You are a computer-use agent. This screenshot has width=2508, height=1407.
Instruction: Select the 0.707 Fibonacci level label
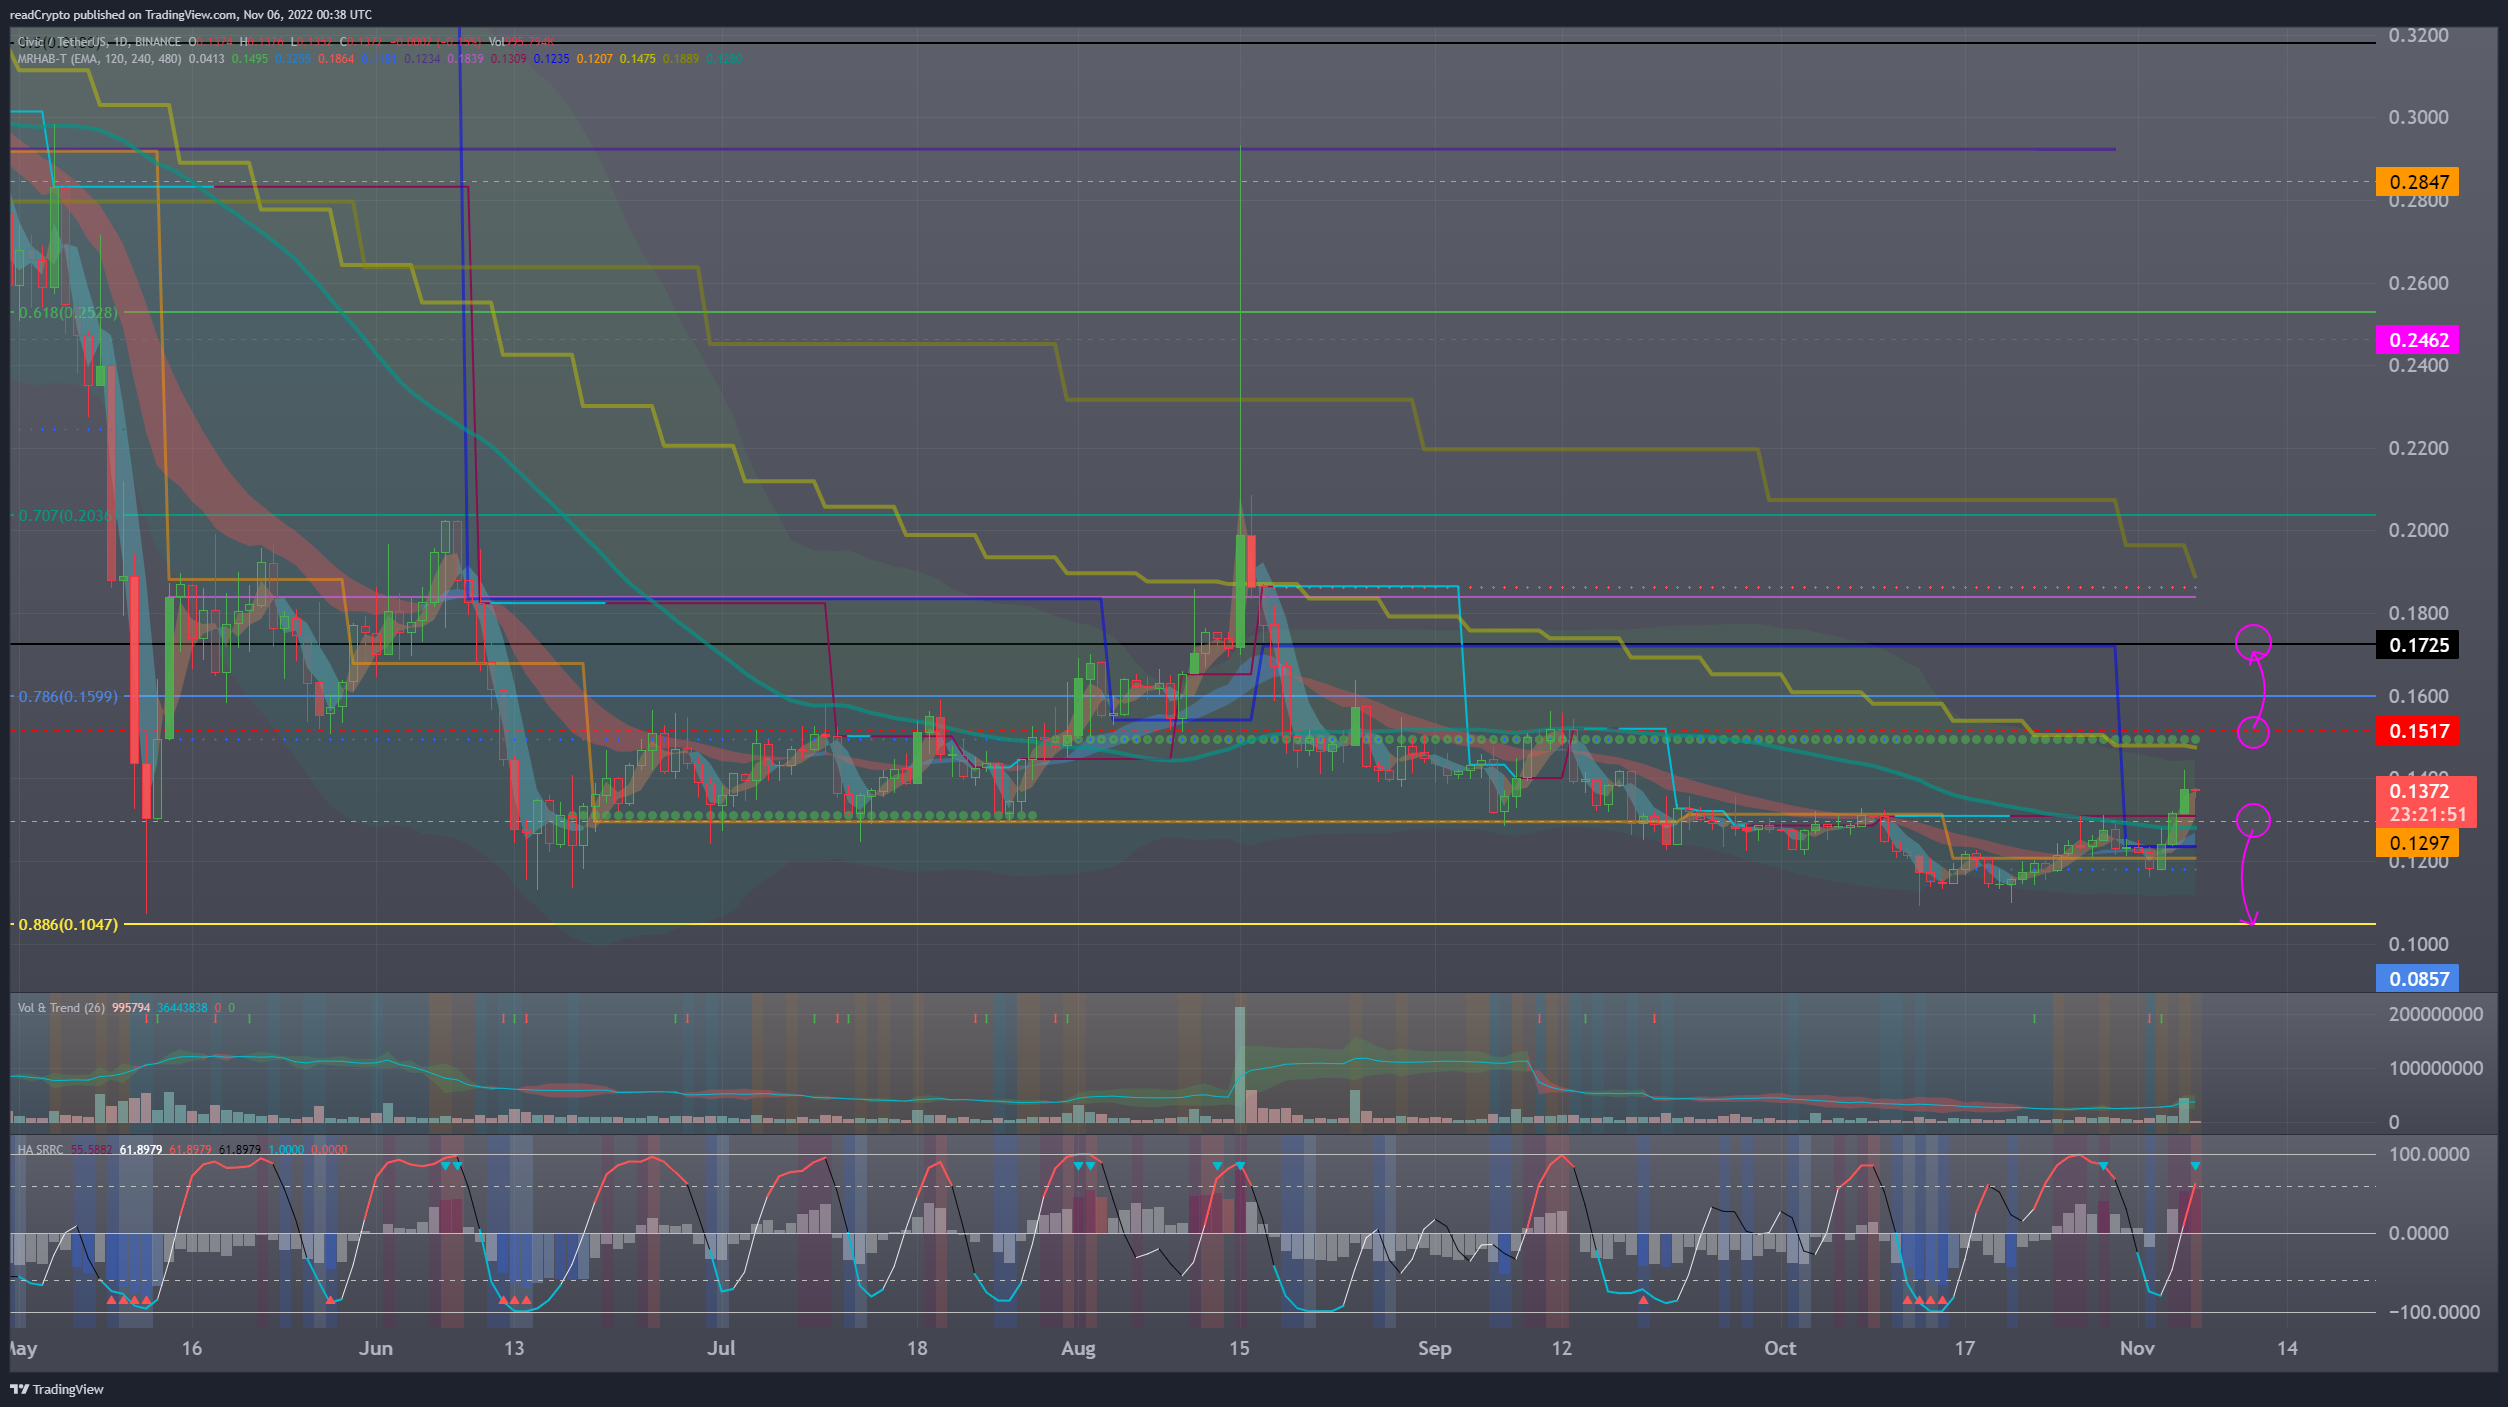(x=64, y=516)
